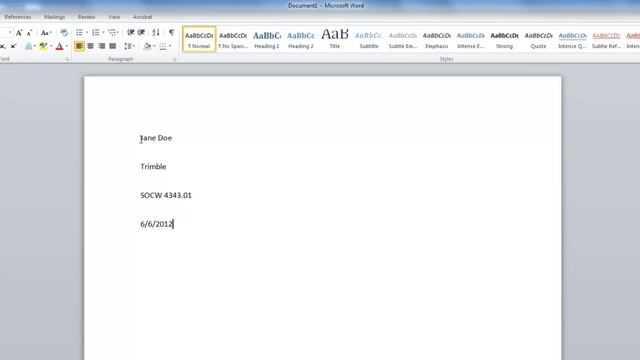640x360 pixels.
Task: Apply the Intense Emphasis style
Action: pos(470,39)
